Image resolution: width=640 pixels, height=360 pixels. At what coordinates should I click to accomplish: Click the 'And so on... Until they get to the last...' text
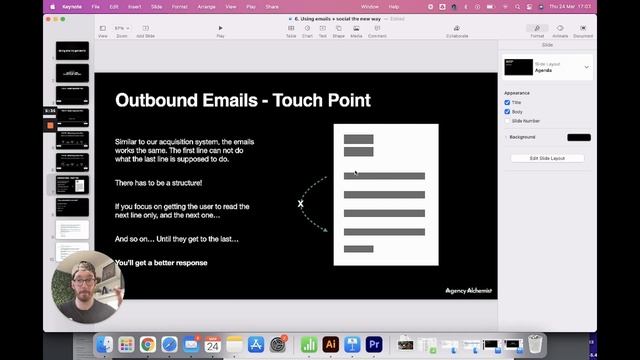tap(177, 239)
